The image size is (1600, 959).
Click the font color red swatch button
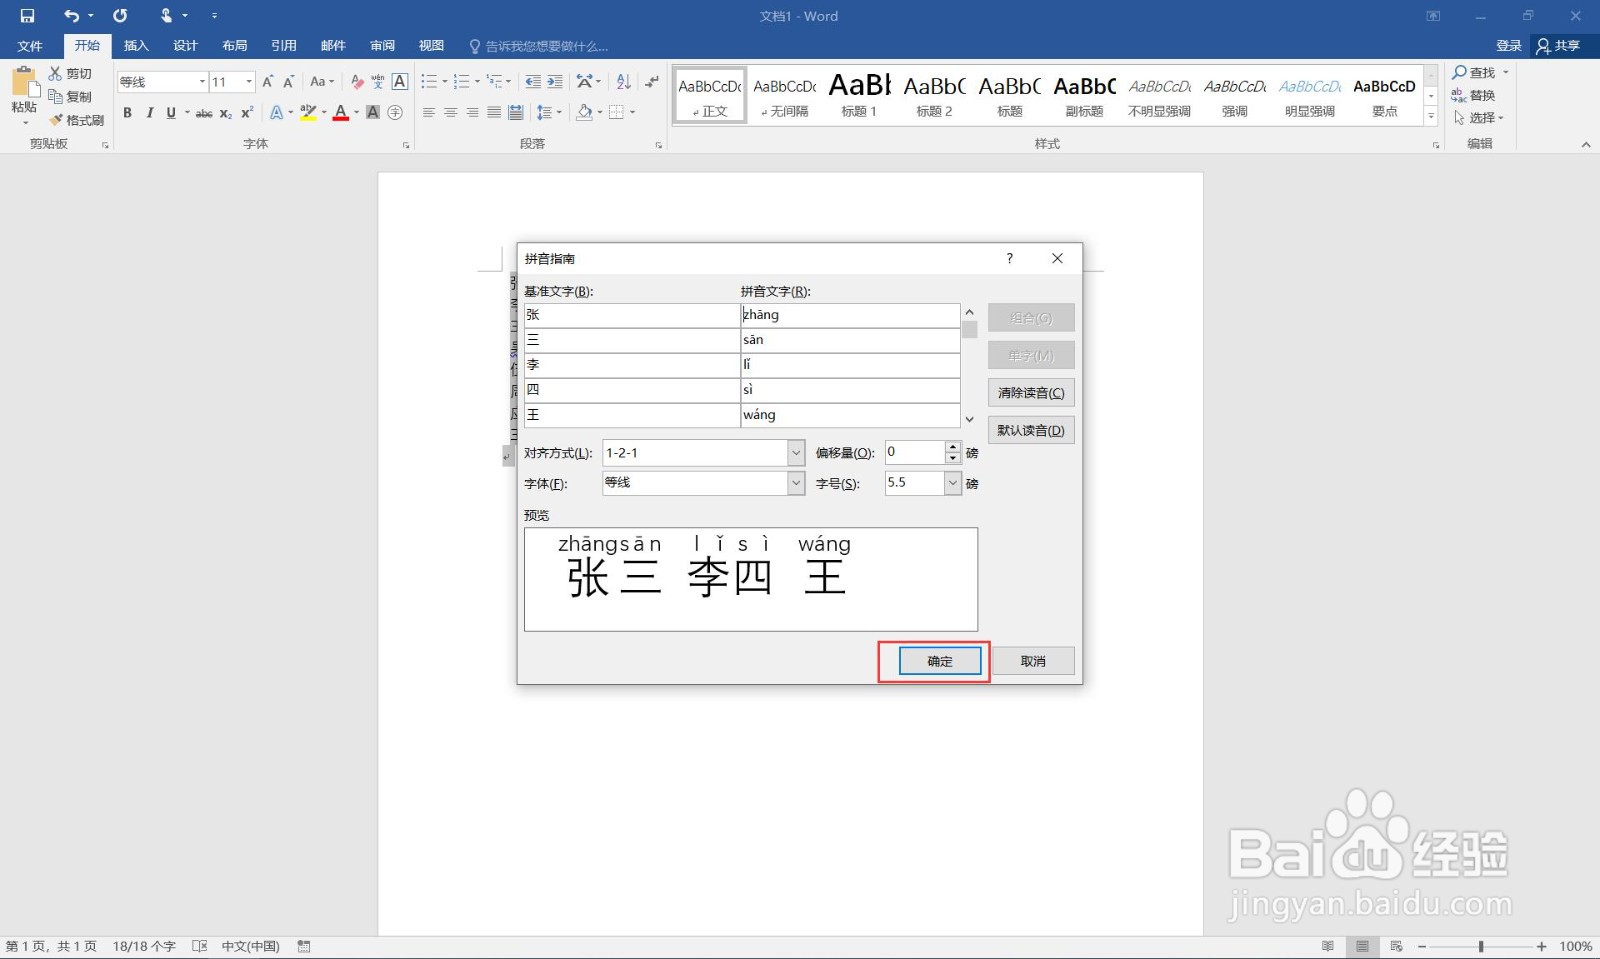pos(341,113)
